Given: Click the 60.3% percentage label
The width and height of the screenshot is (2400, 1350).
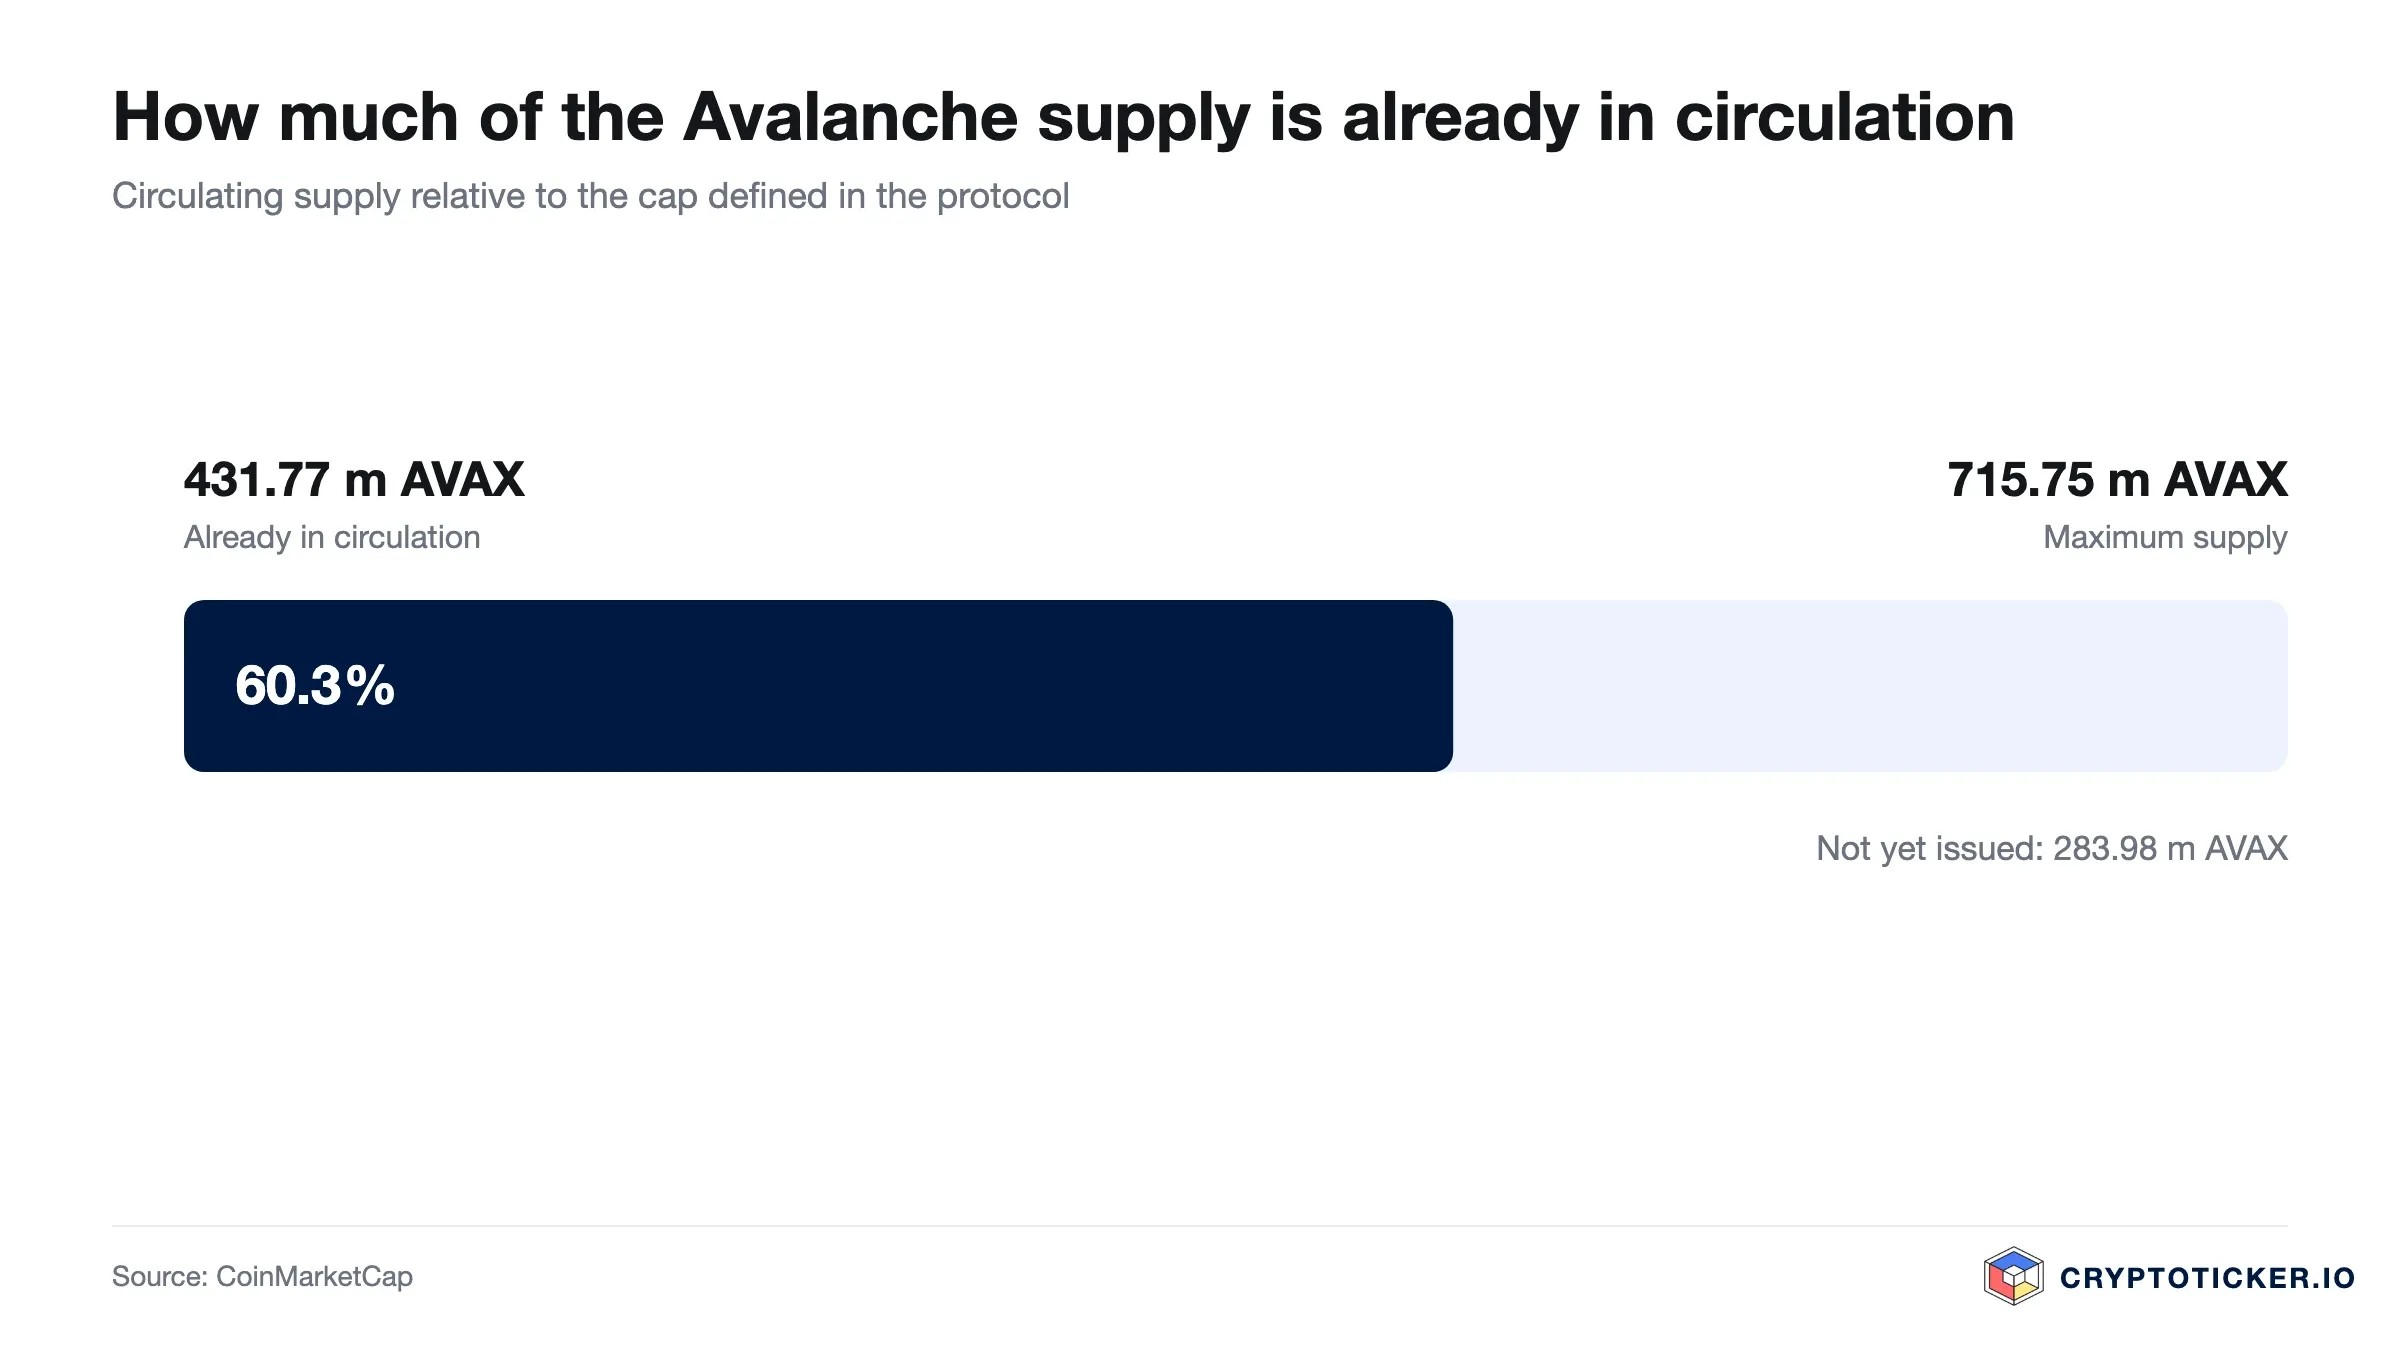Looking at the screenshot, I should coord(315,686).
